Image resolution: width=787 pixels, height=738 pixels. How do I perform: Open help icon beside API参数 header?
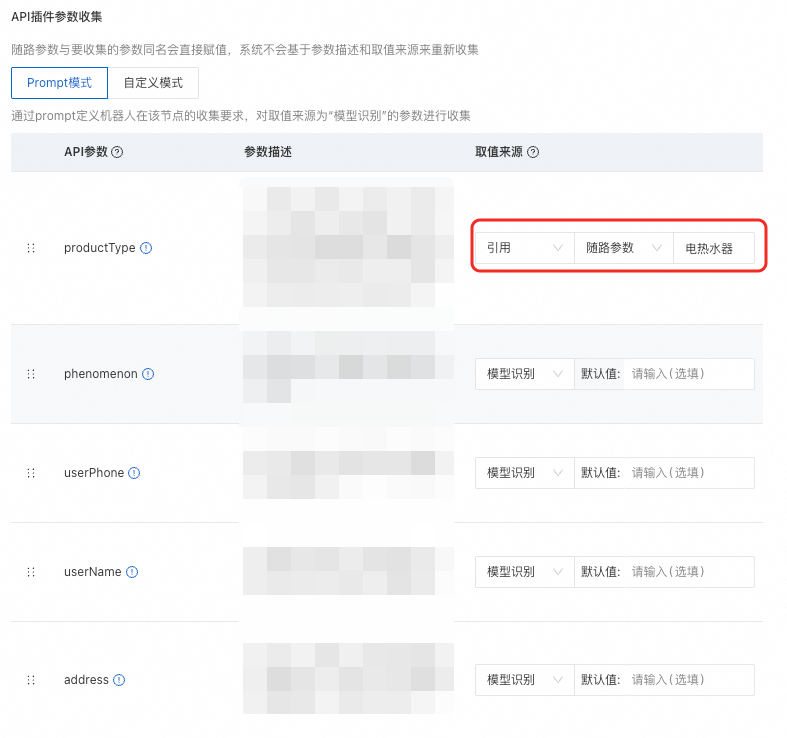point(117,152)
